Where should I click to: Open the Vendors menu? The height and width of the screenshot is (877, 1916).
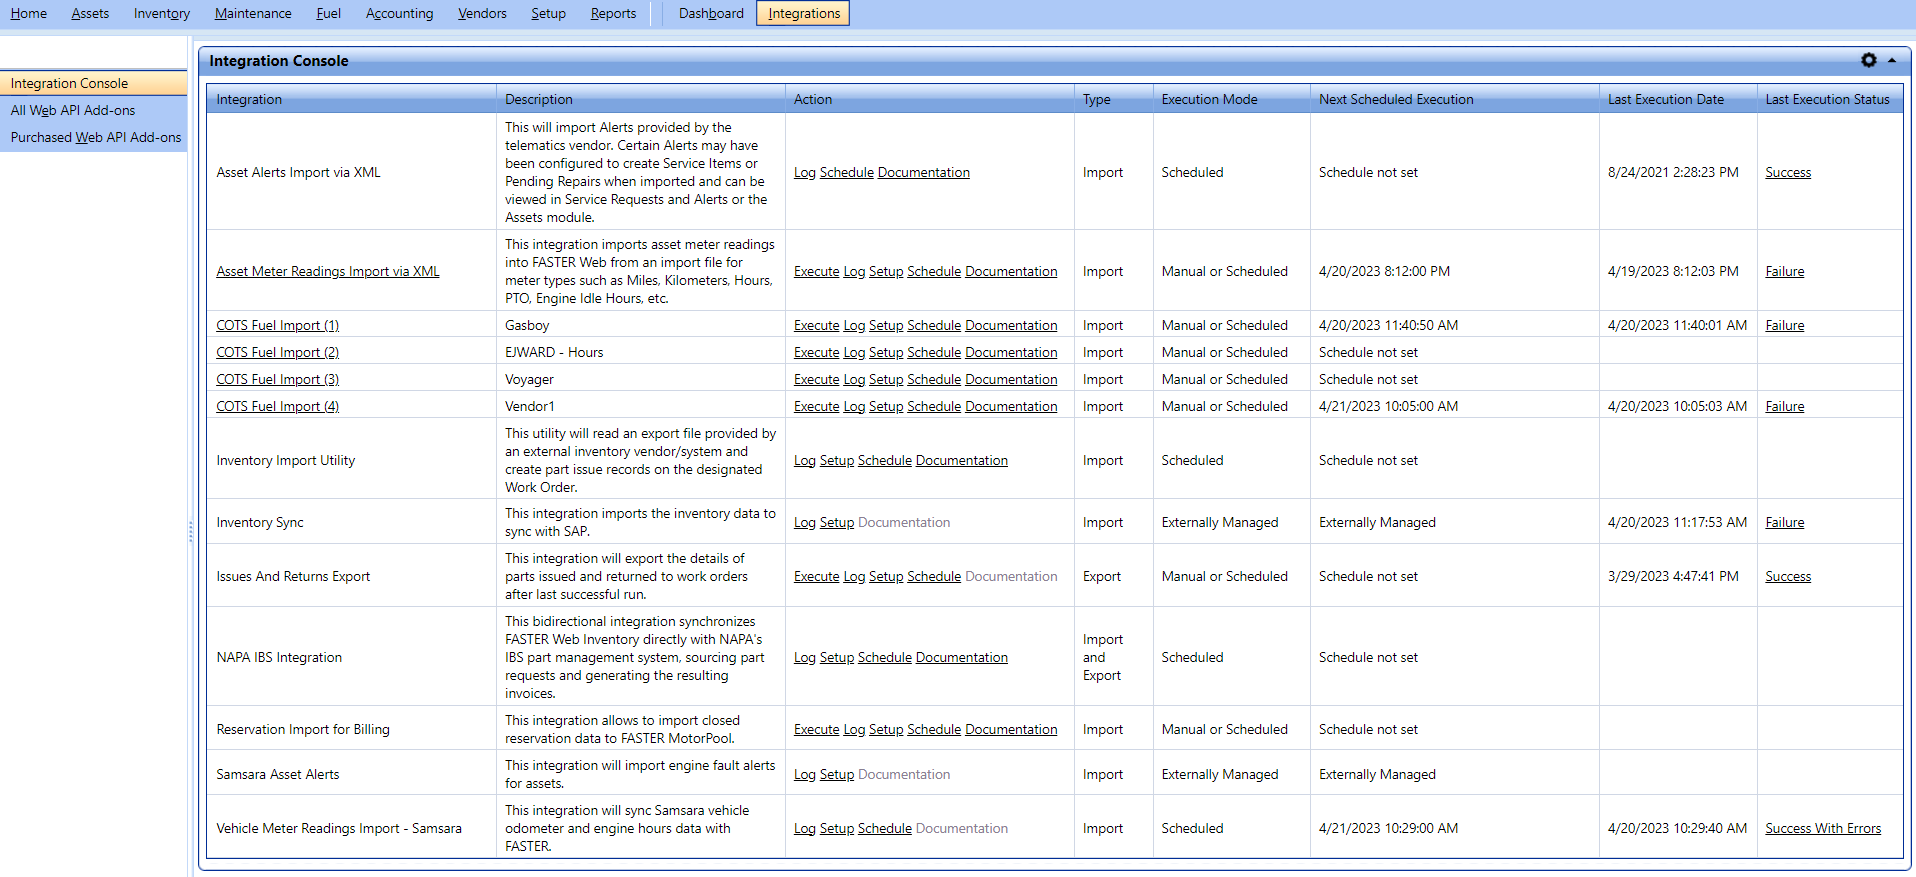(482, 13)
